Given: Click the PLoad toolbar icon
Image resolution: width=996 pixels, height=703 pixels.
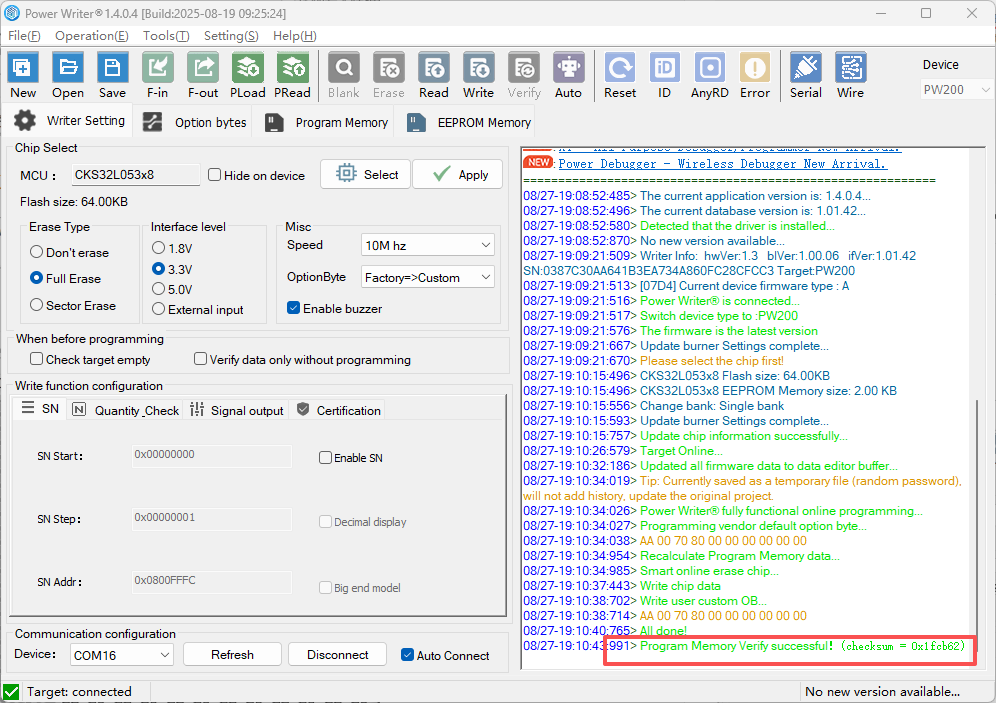Looking at the screenshot, I should click(x=248, y=68).
